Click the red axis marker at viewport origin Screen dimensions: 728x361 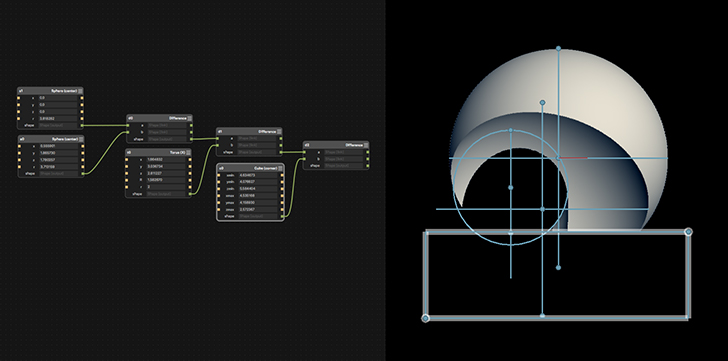[x=573, y=158]
